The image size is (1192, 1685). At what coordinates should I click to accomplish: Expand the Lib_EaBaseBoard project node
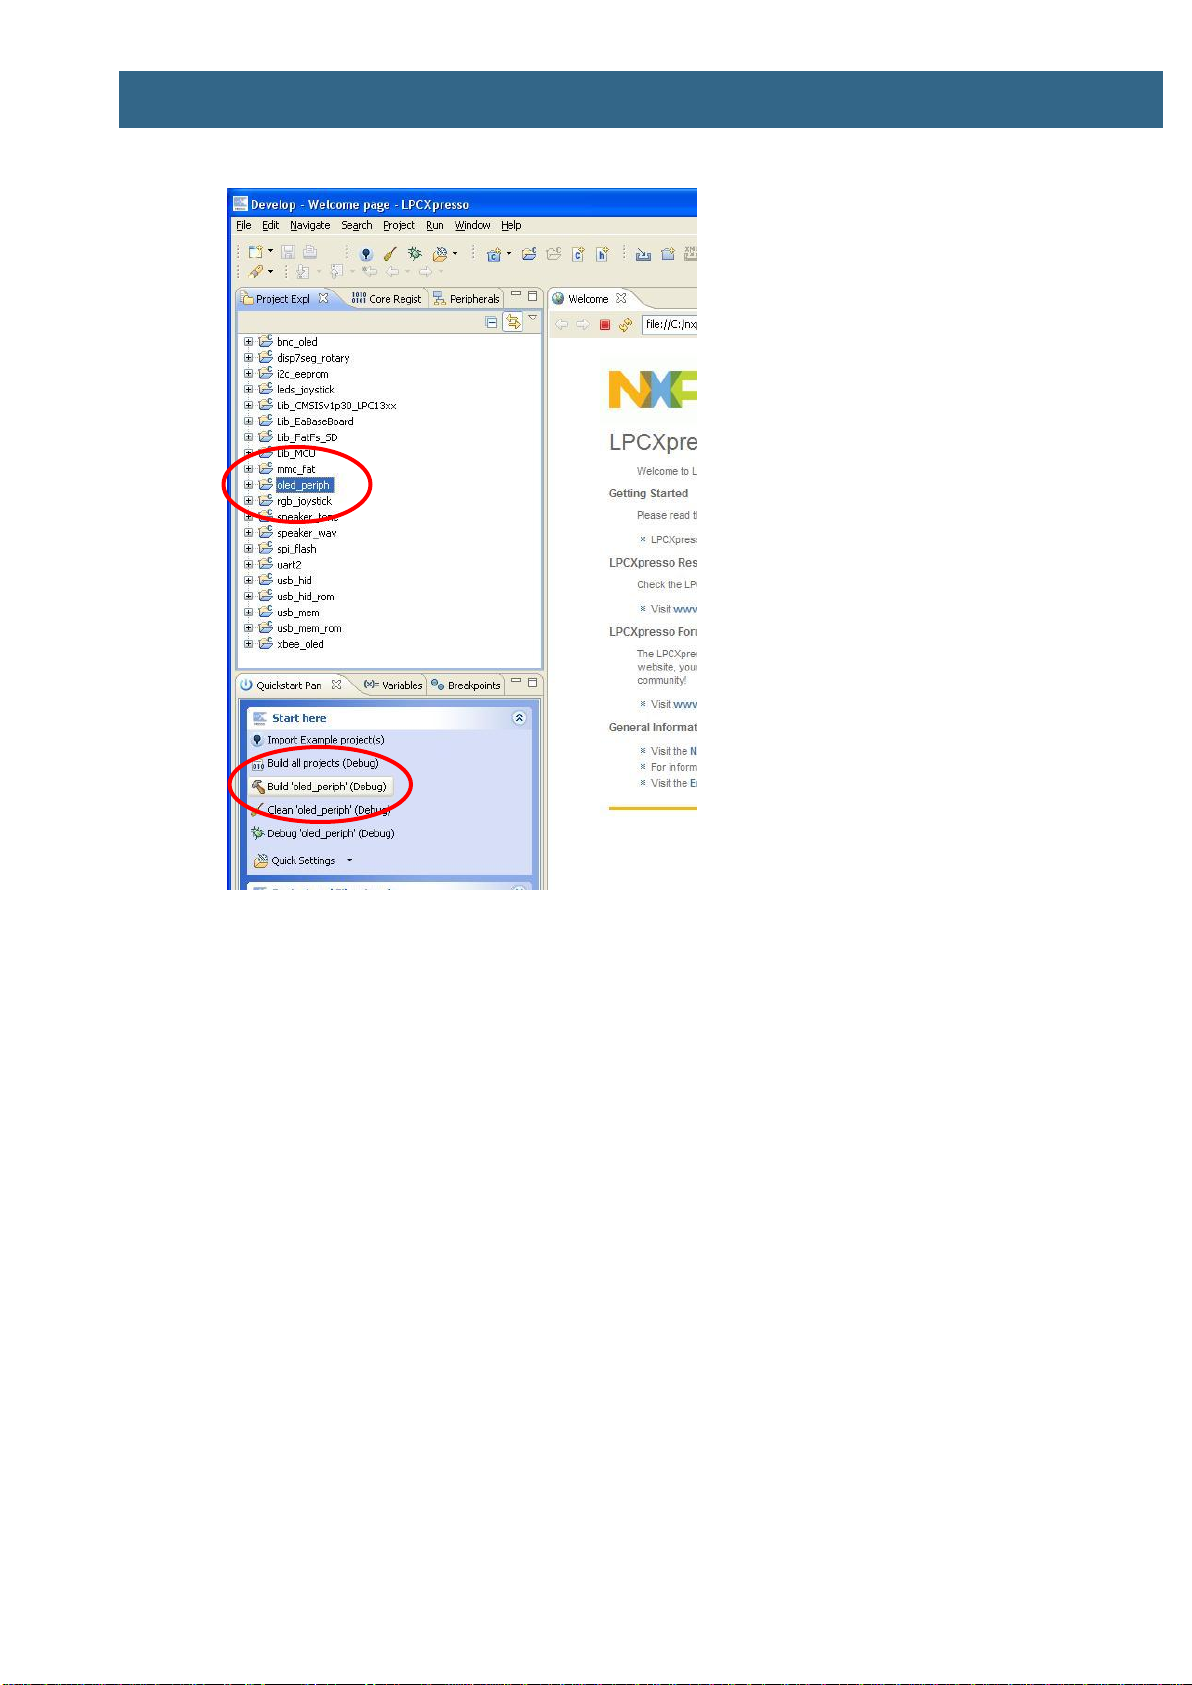pyautogui.click(x=248, y=421)
